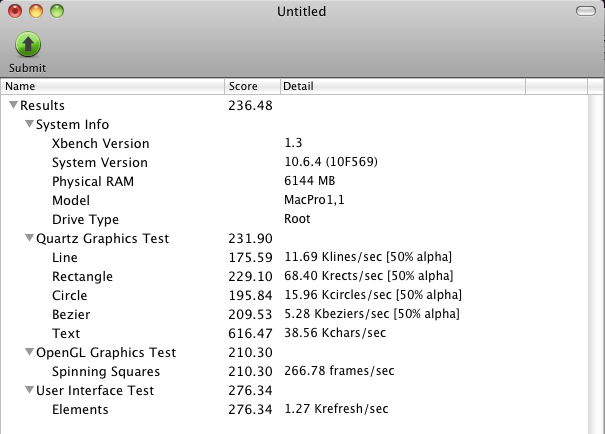Viewport: 605px width, 434px height.
Task: Select the Spinning Squares row
Action: (x=295, y=371)
